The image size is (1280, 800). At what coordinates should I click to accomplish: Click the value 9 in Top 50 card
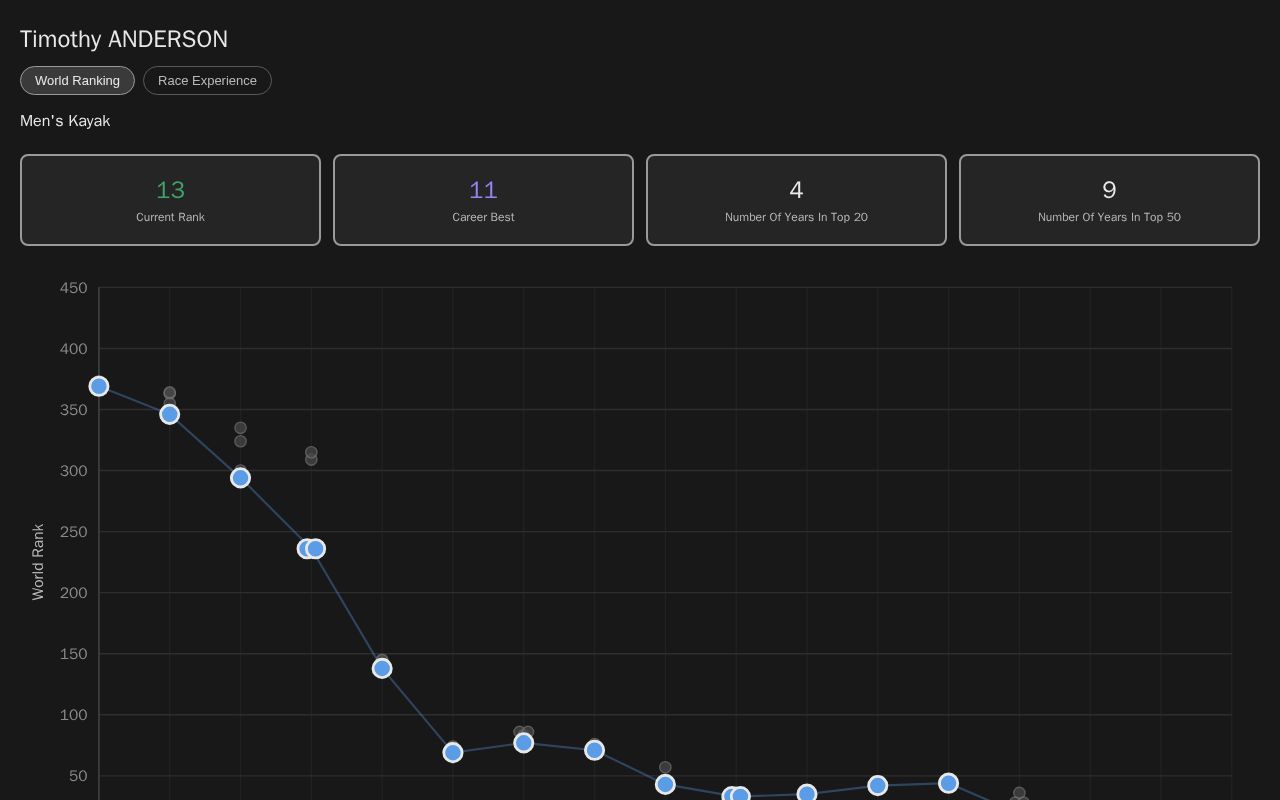point(1109,190)
